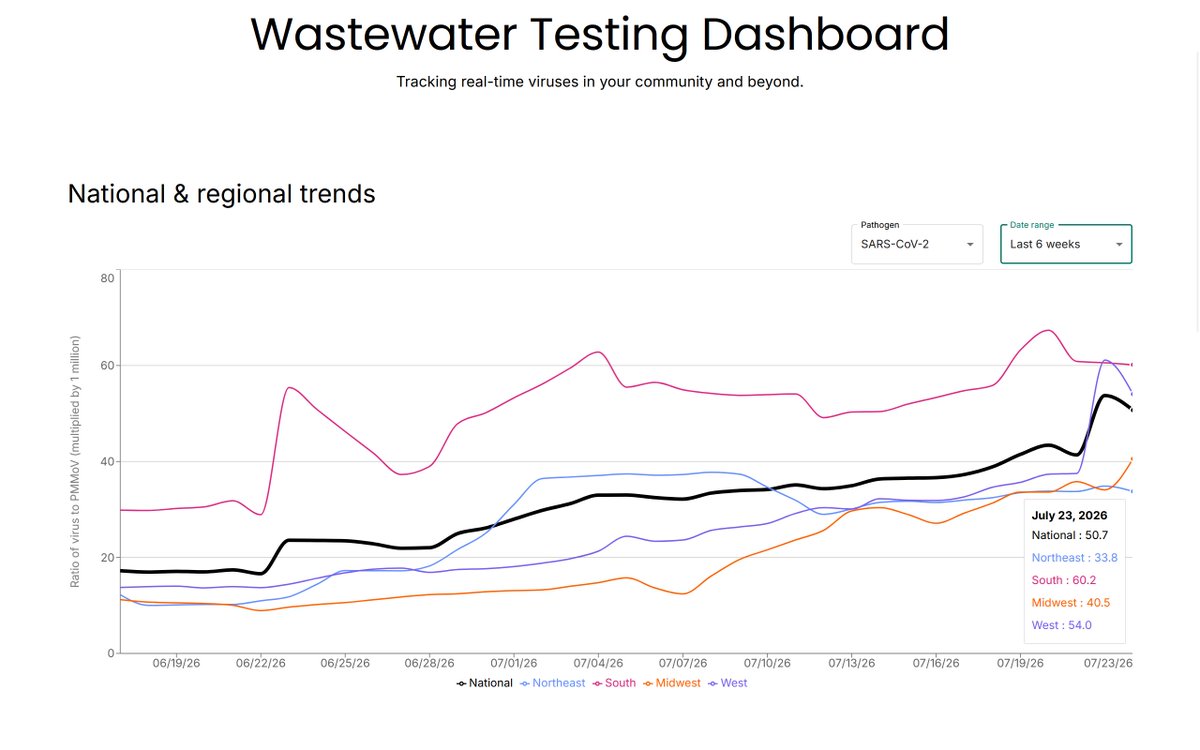Click the July 23, 2026 tooltip box

tap(1075, 571)
